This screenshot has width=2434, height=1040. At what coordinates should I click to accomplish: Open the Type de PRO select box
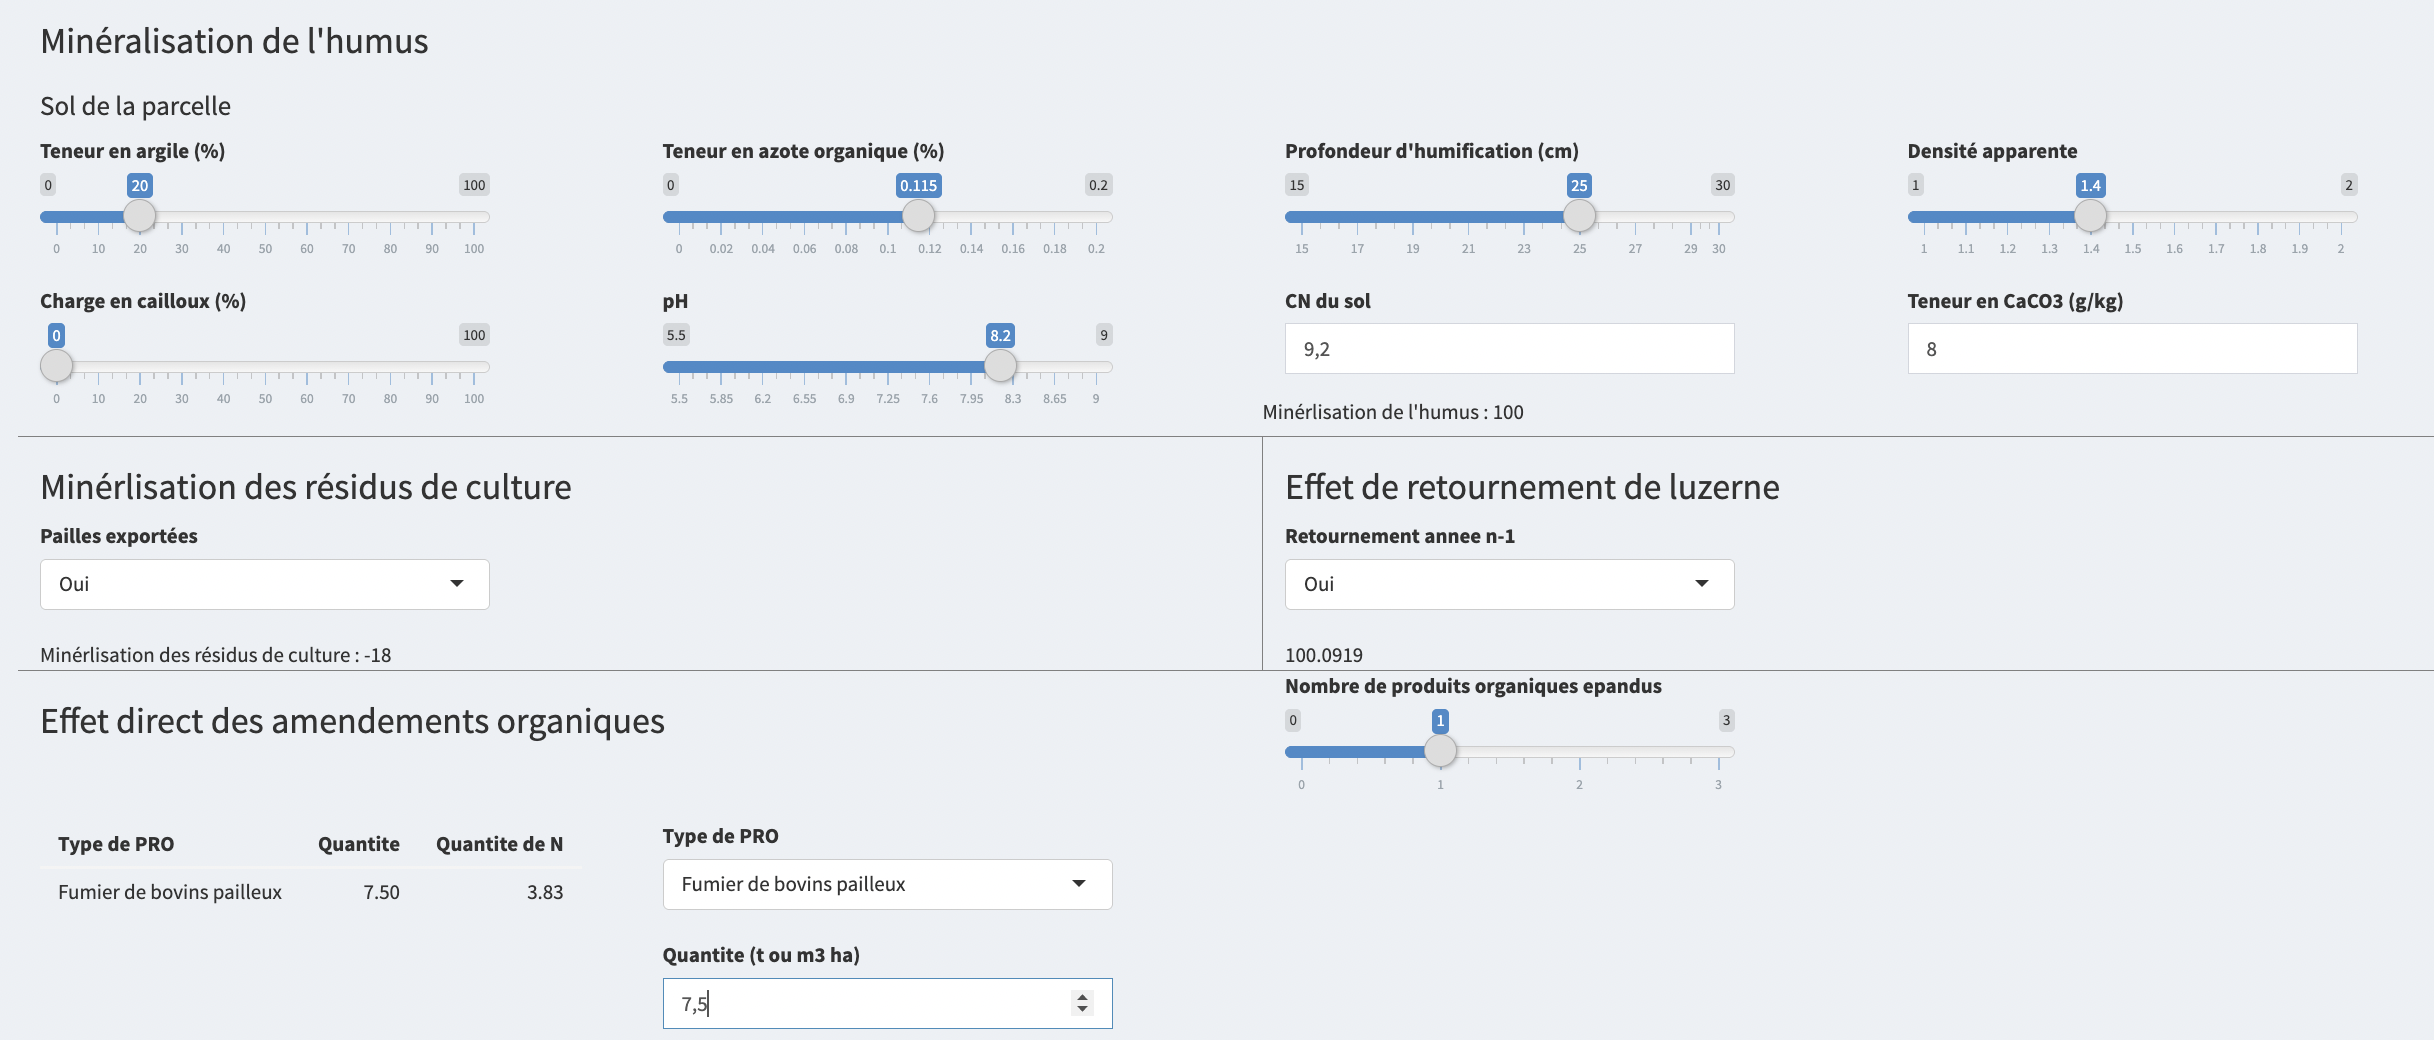click(x=886, y=884)
